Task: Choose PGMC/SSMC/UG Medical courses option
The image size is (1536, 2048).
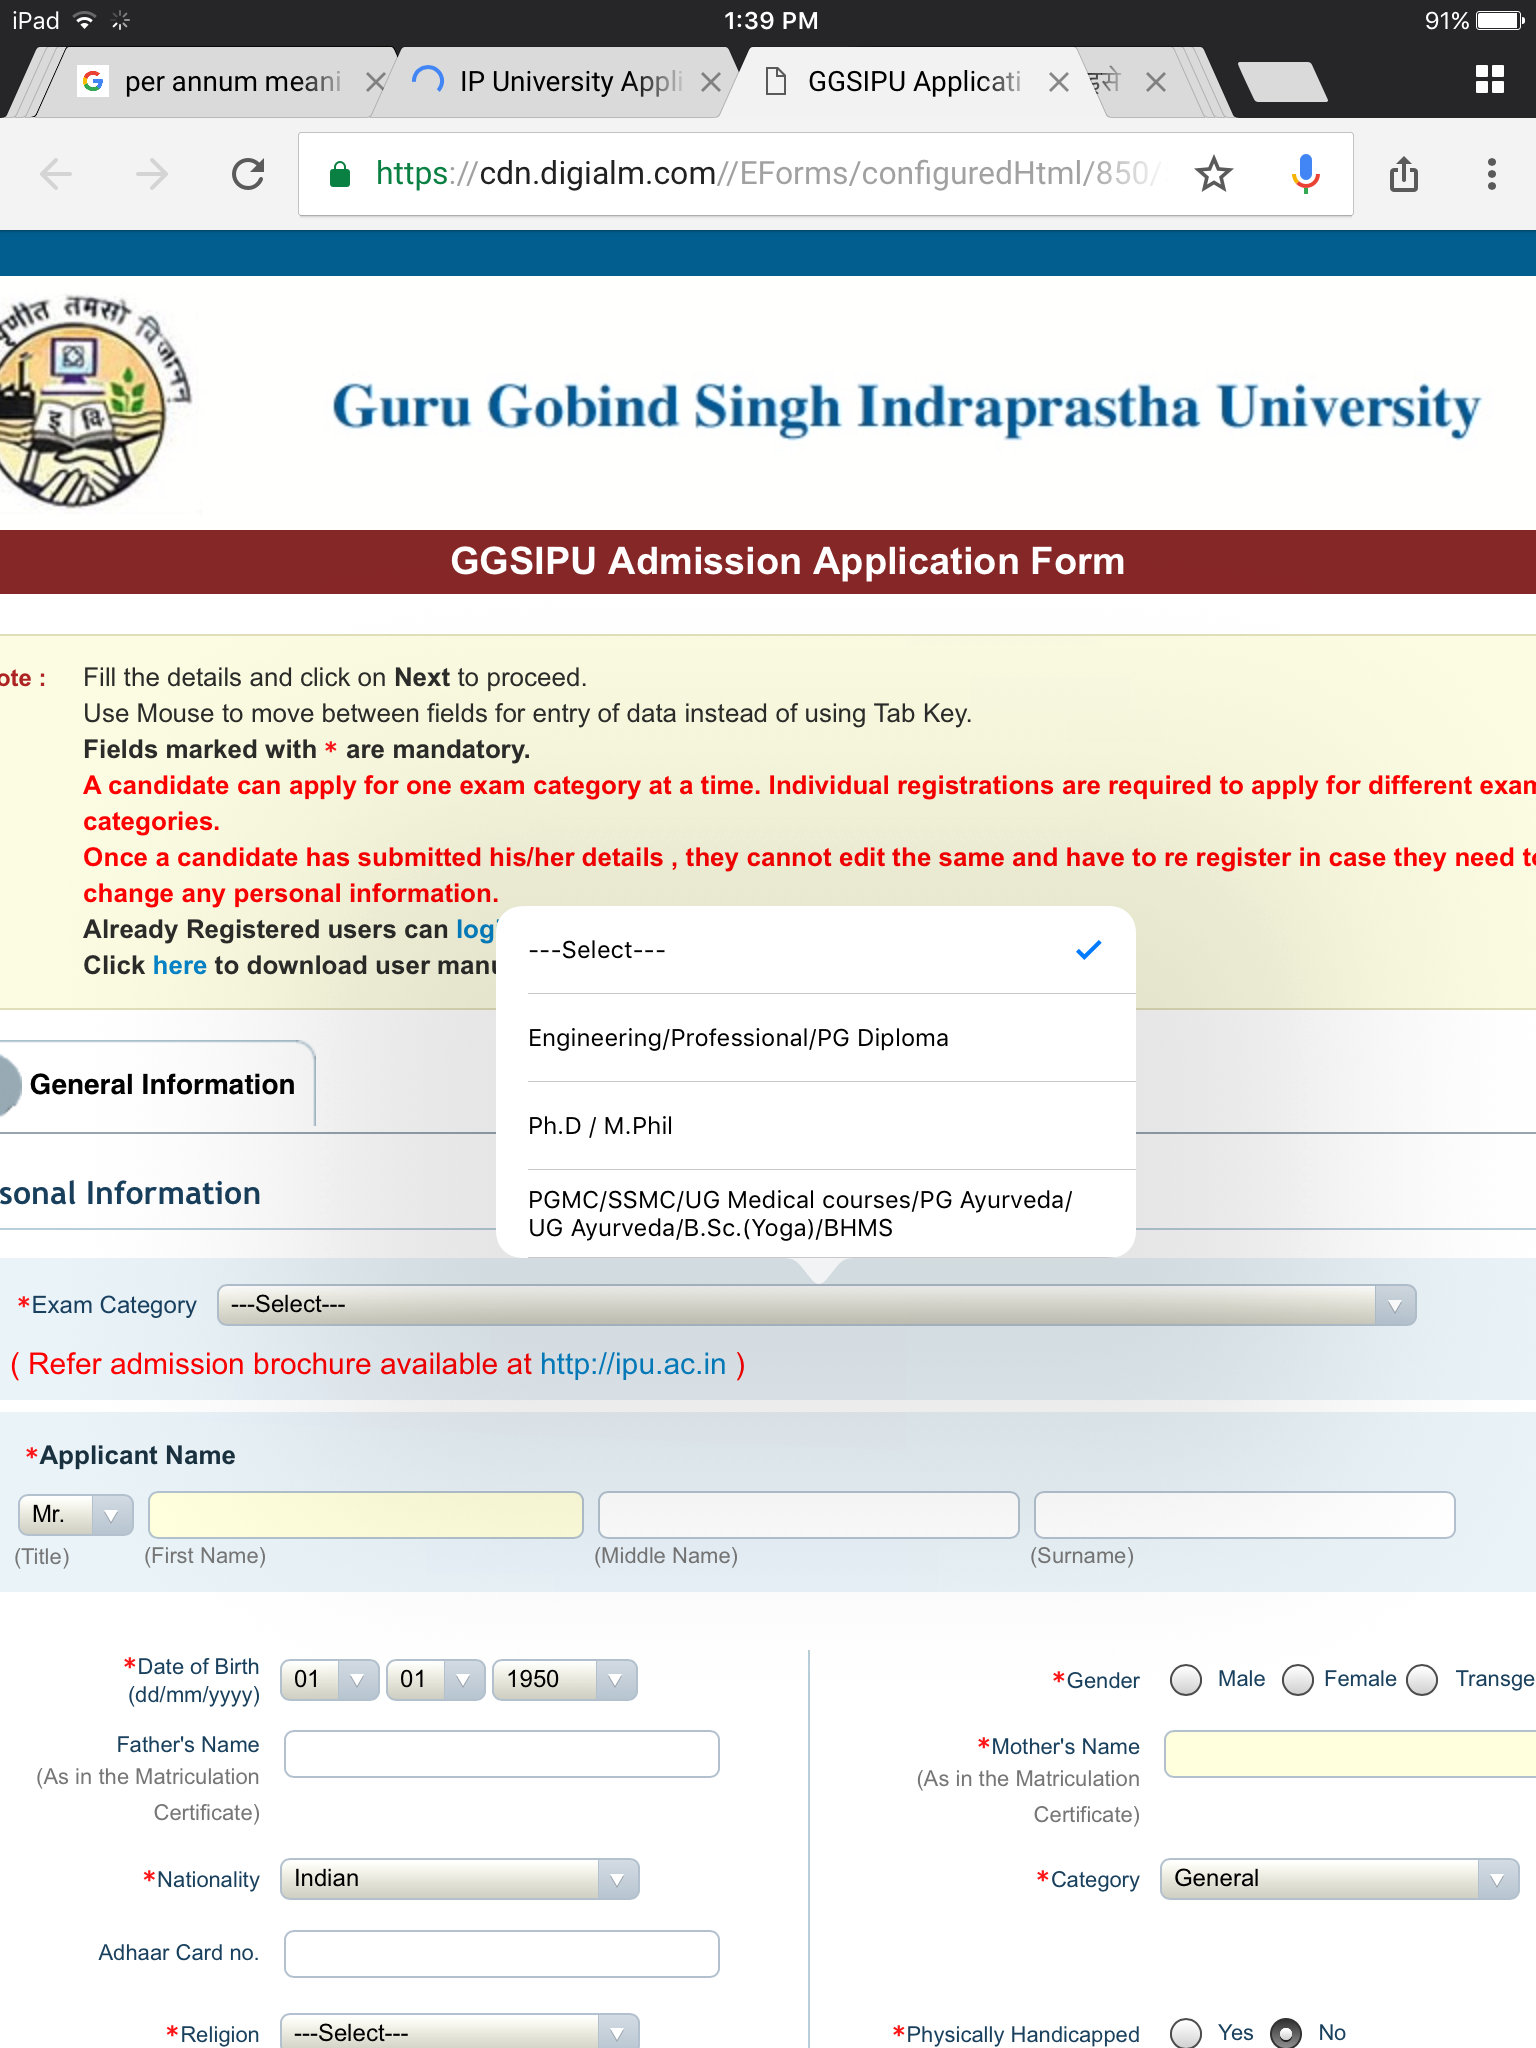Action: (816, 1213)
